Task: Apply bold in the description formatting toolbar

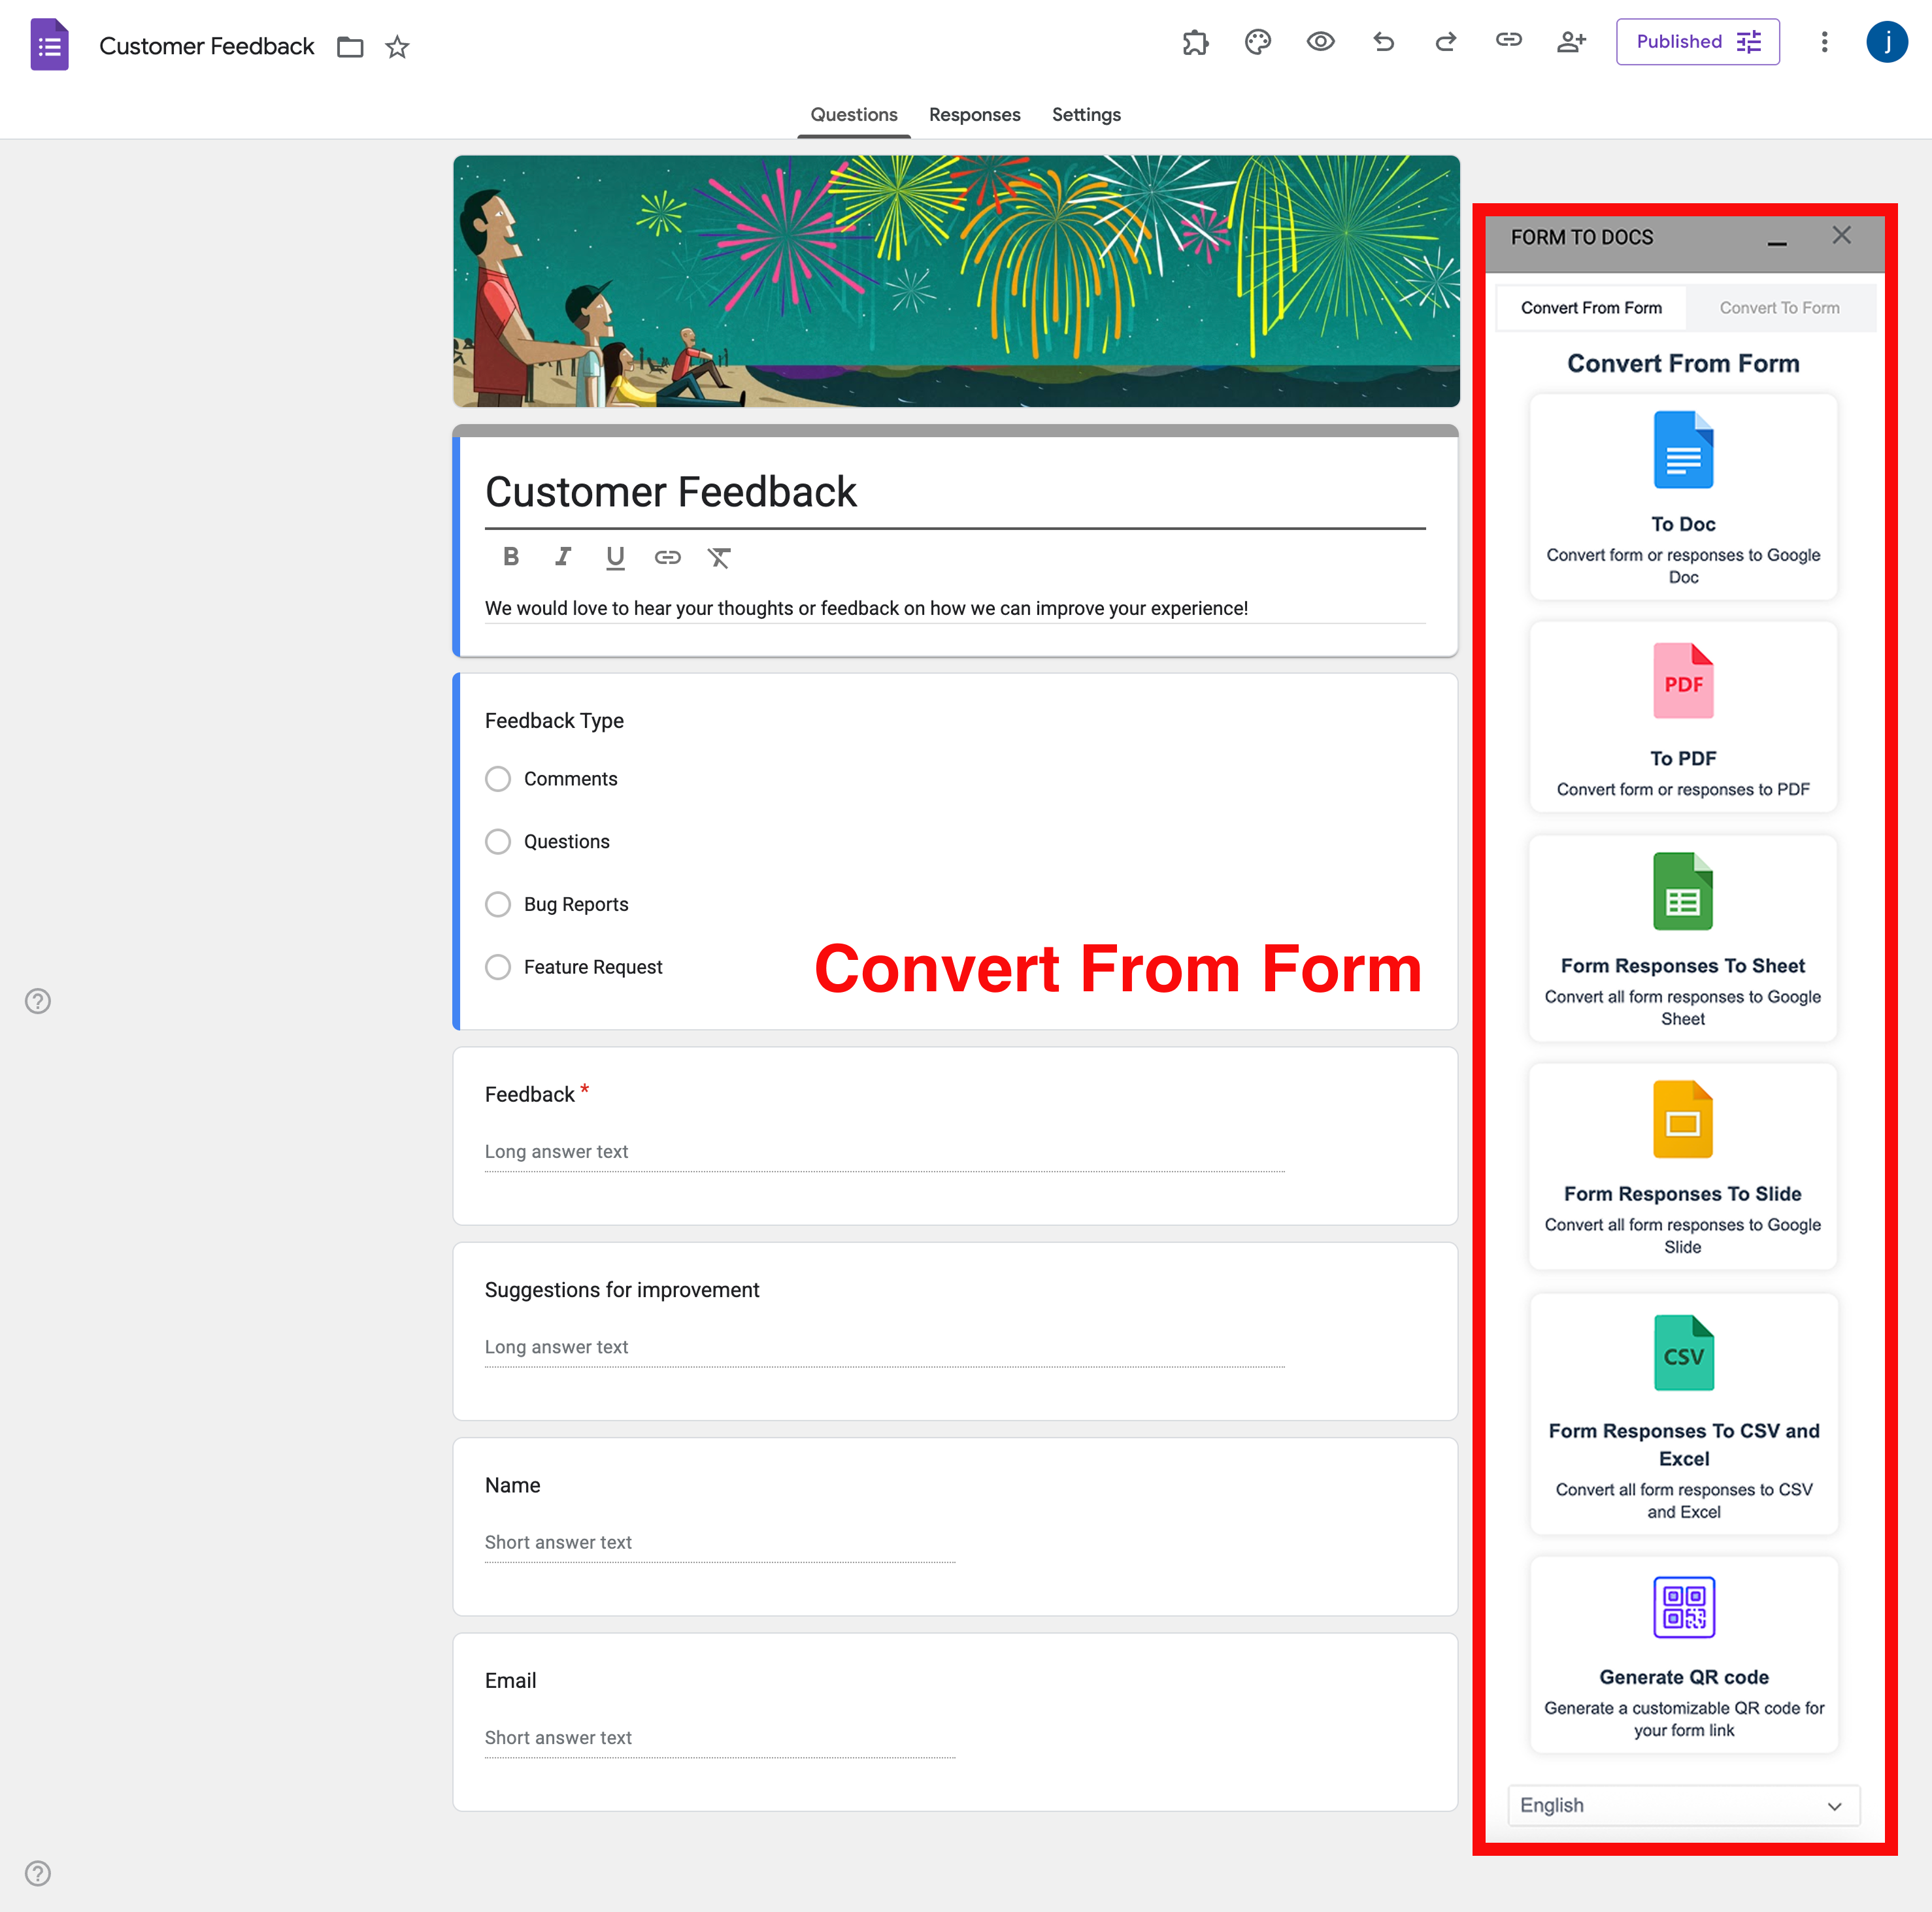Action: point(511,557)
